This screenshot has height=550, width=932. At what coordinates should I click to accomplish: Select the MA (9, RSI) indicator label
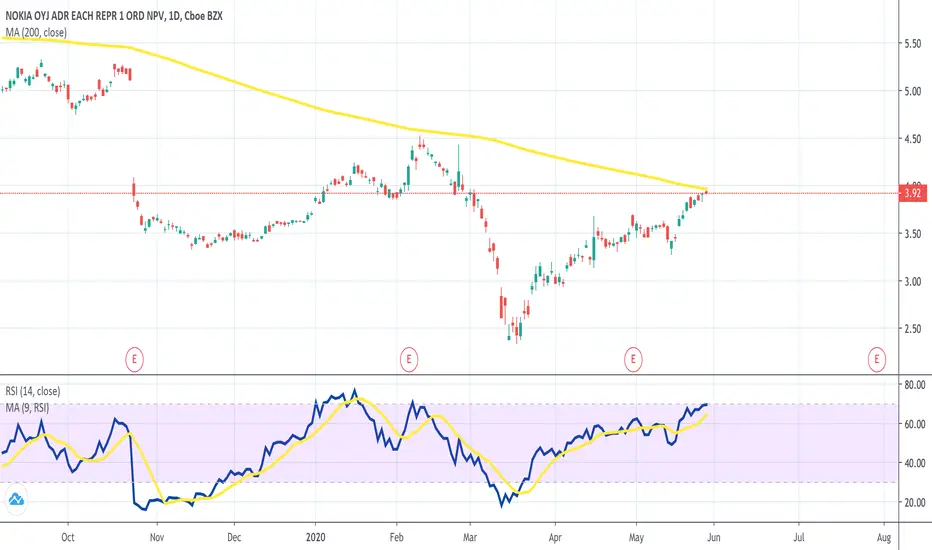(27, 408)
